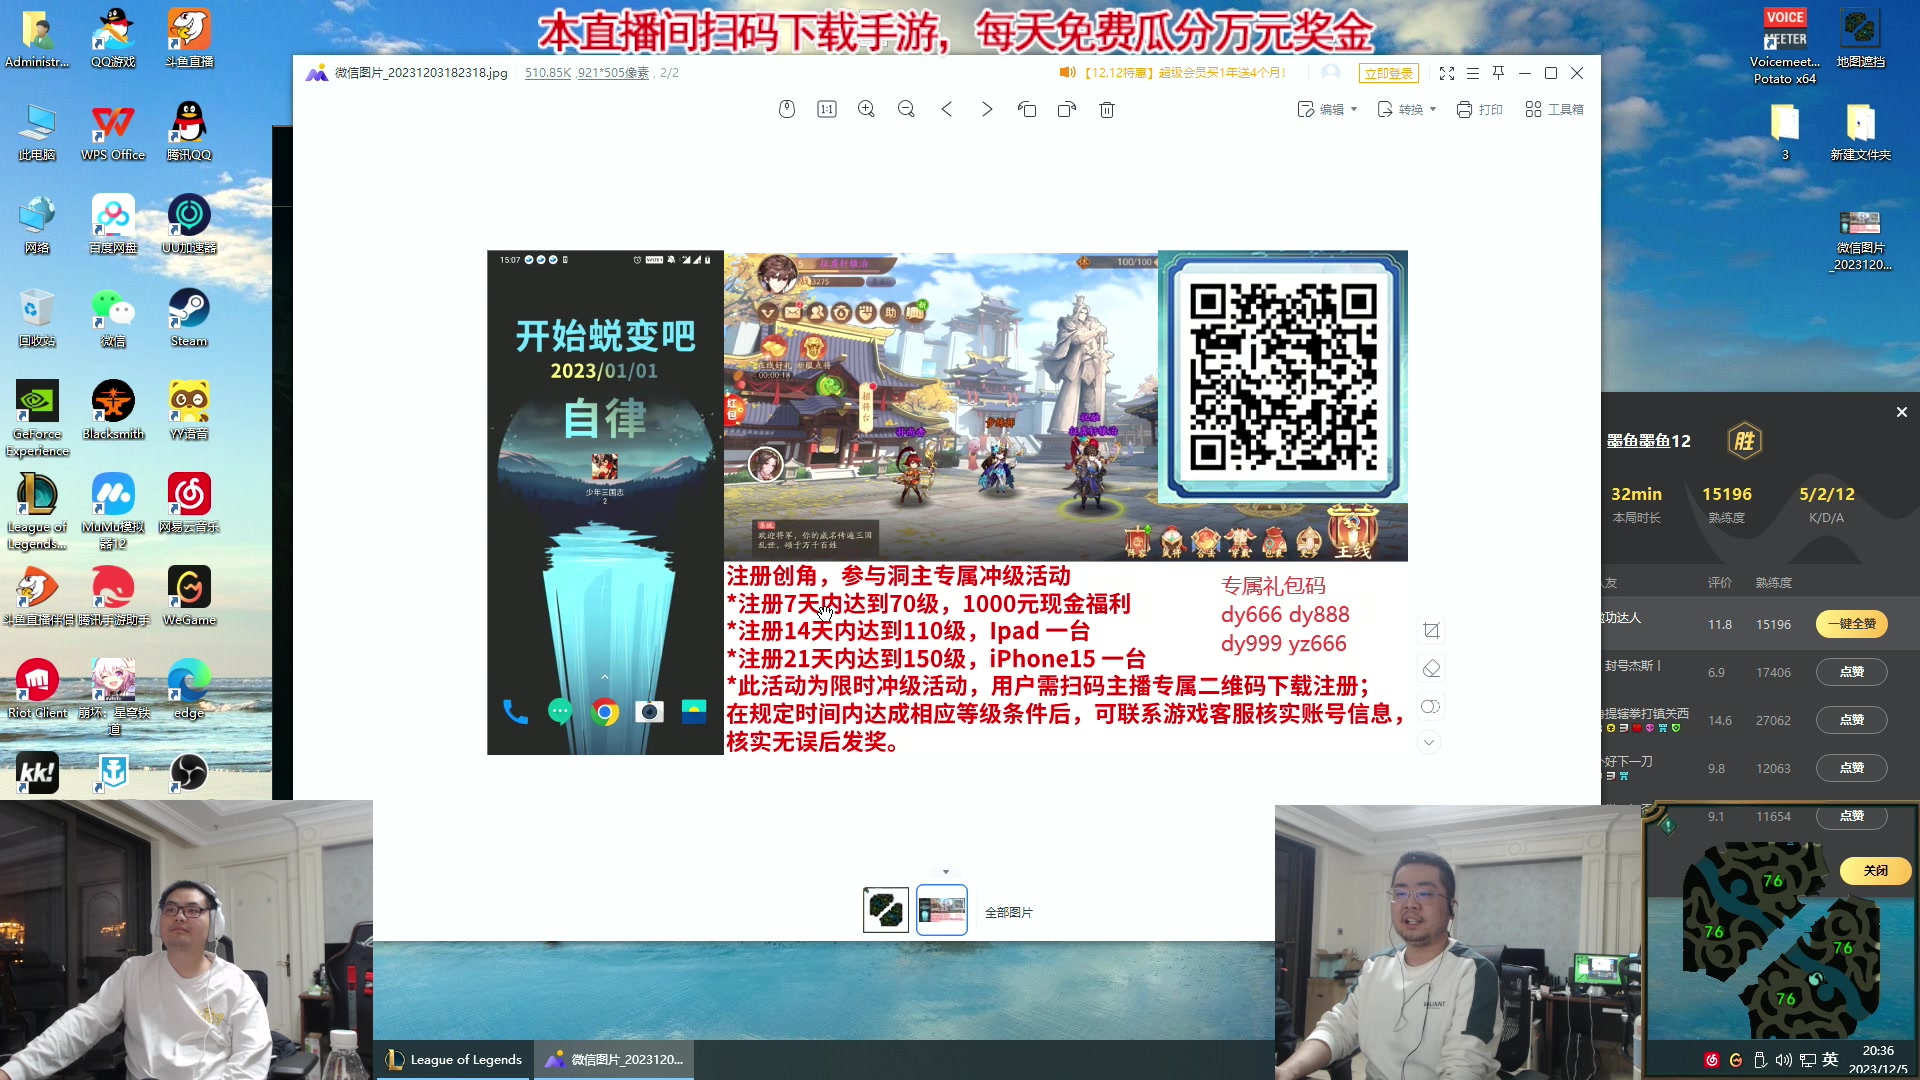Click the overlapping circles tool beside the image
Screen dimensions: 1920x1080
click(x=1431, y=706)
